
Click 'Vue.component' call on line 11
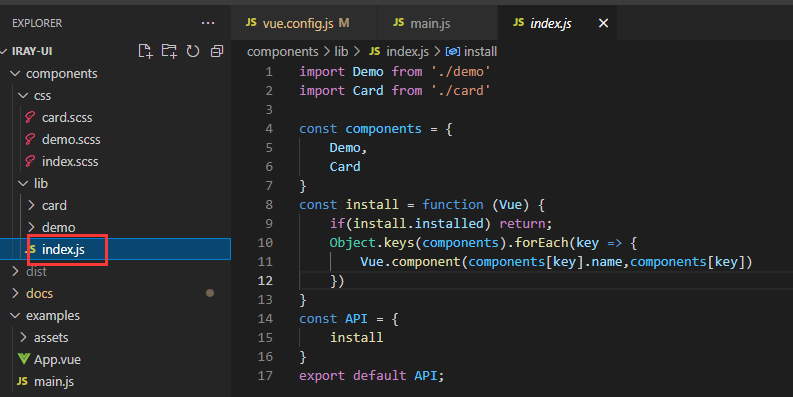(410, 262)
